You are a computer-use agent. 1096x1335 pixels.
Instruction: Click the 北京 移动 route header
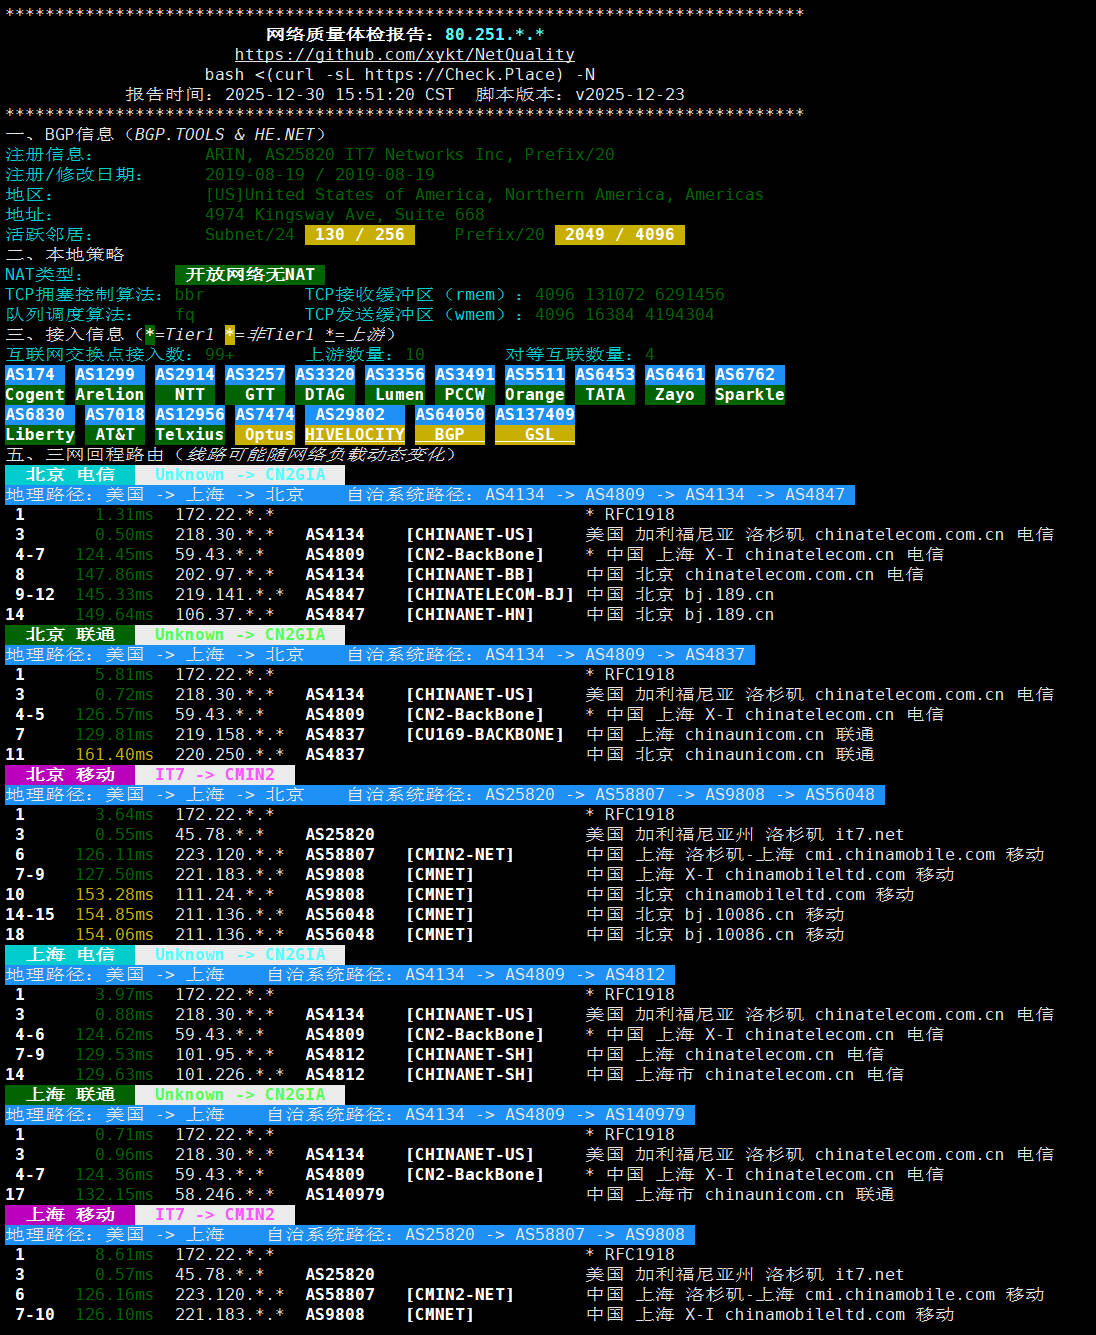tap(69, 774)
